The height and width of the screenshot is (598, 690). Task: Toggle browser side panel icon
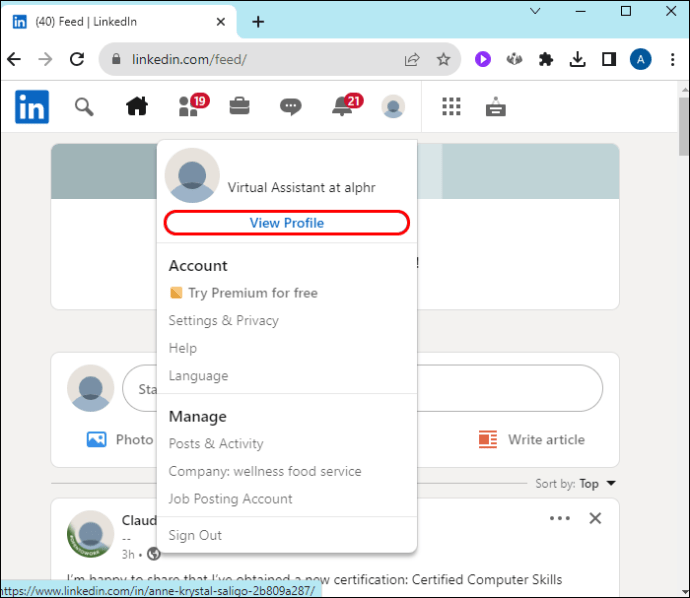(x=609, y=59)
